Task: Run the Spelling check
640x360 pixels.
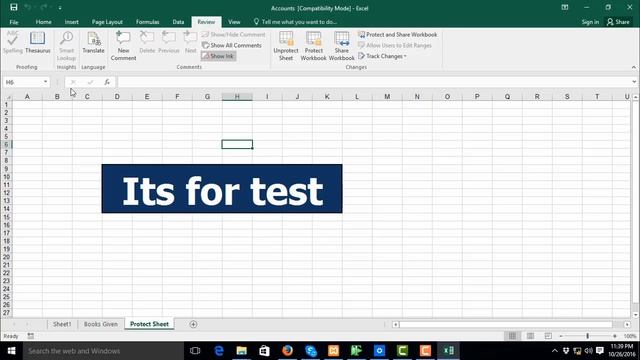Action: [12, 42]
